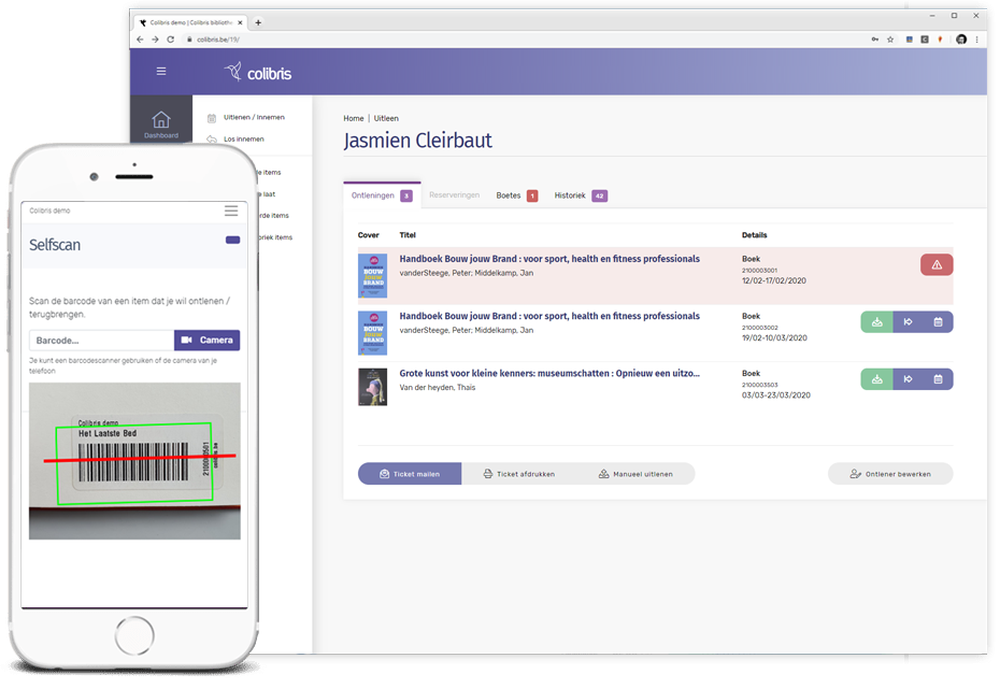Click author text Van der heyden, Thaïs
This screenshot has width=1000, height=678.
[x=438, y=388]
